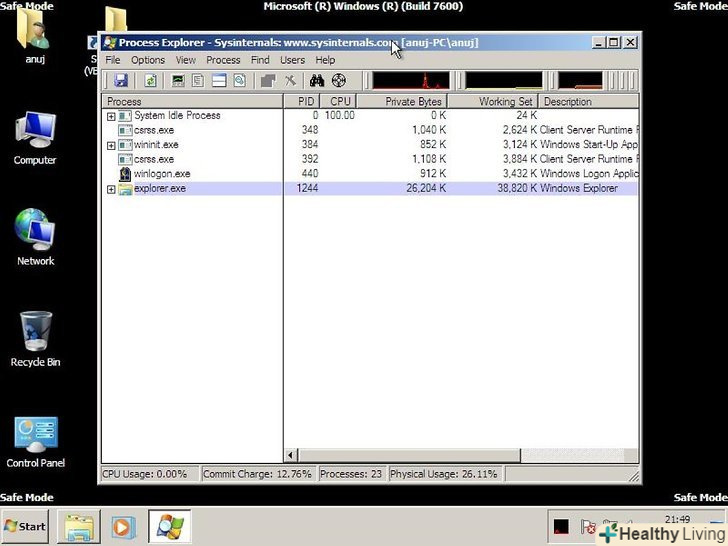Click the Windows Start button

click(x=25, y=526)
